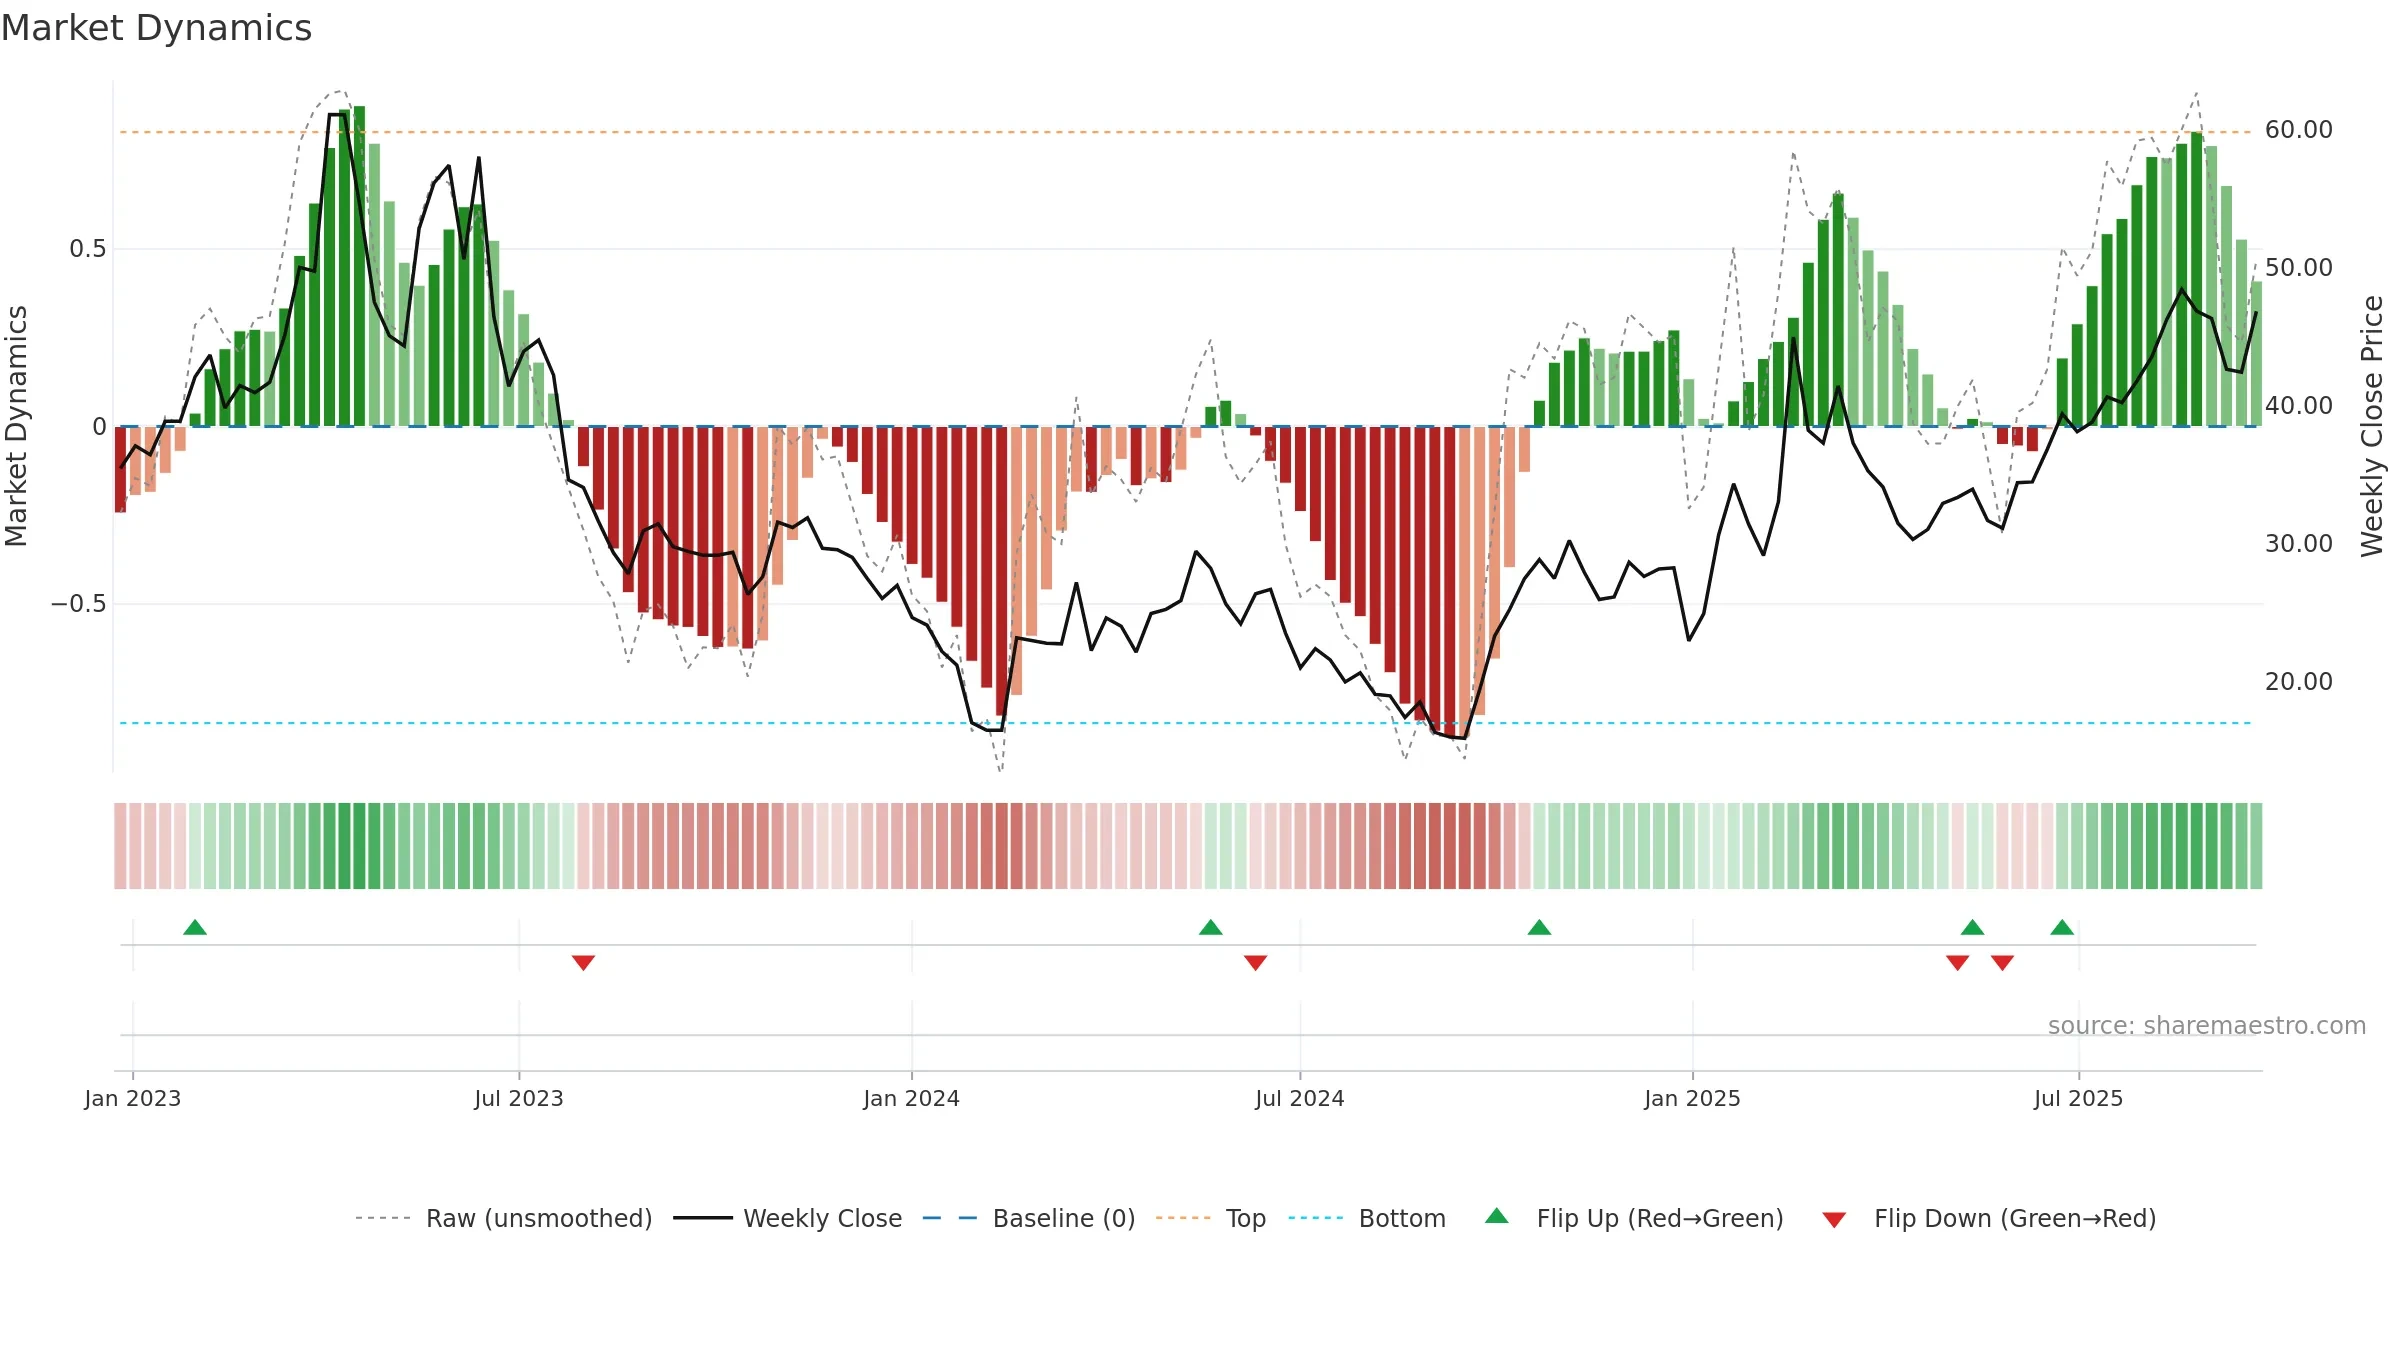Screen dimensions: 2400x1350
Task: Toggle the Bottom threshold legend entry
Action: [1367, 1218]
